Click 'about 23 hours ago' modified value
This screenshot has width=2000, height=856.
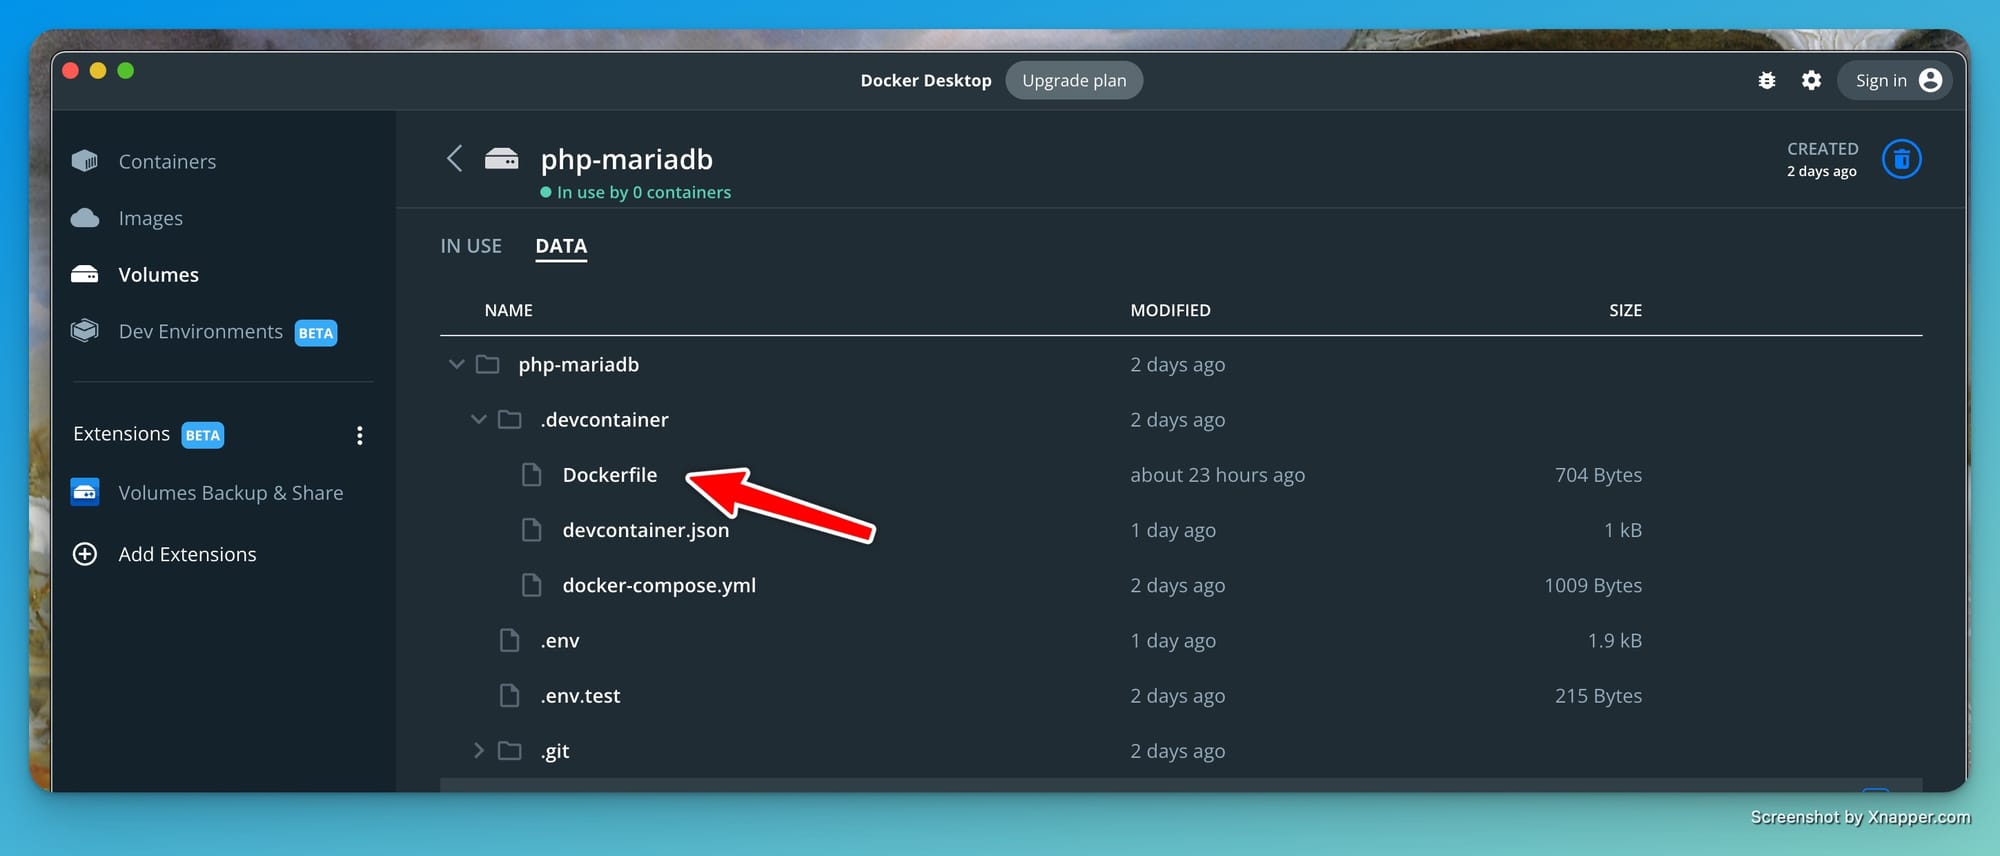click(x=1217, y=475)
